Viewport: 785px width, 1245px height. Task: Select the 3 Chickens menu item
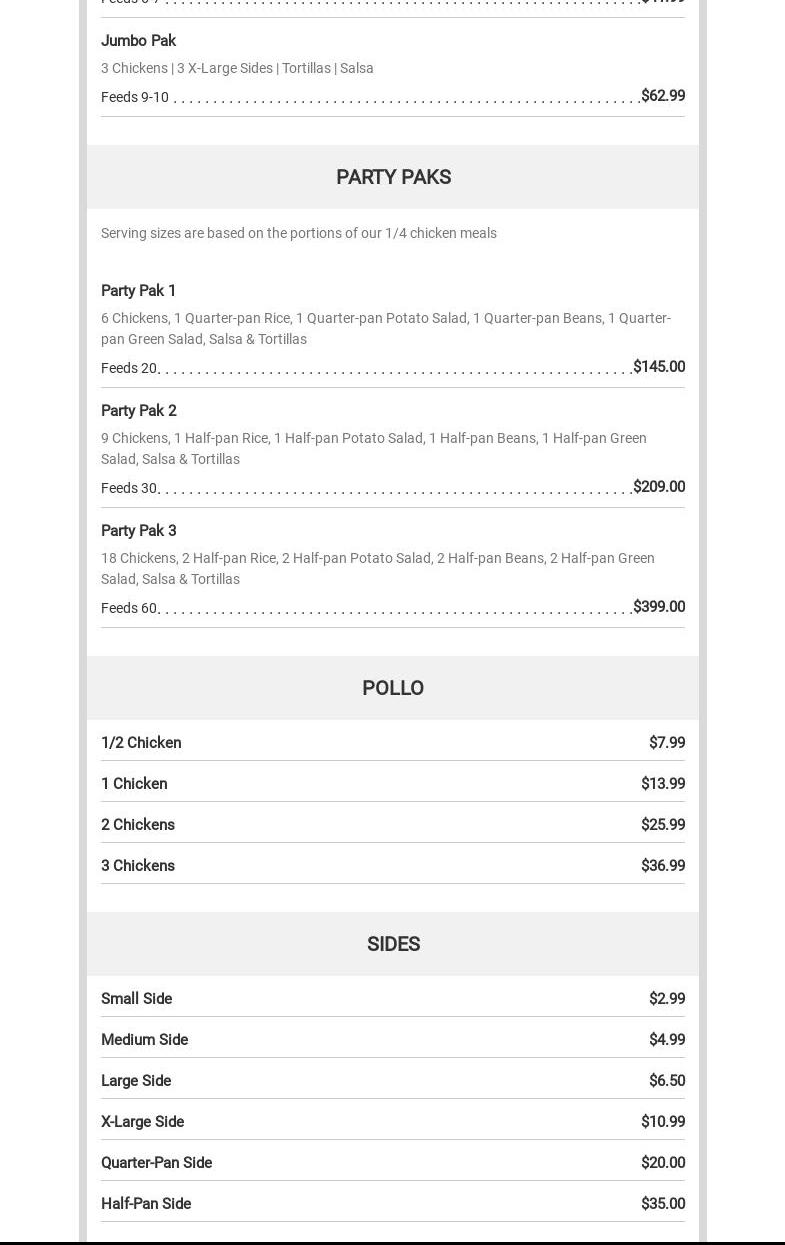point(138,866)
